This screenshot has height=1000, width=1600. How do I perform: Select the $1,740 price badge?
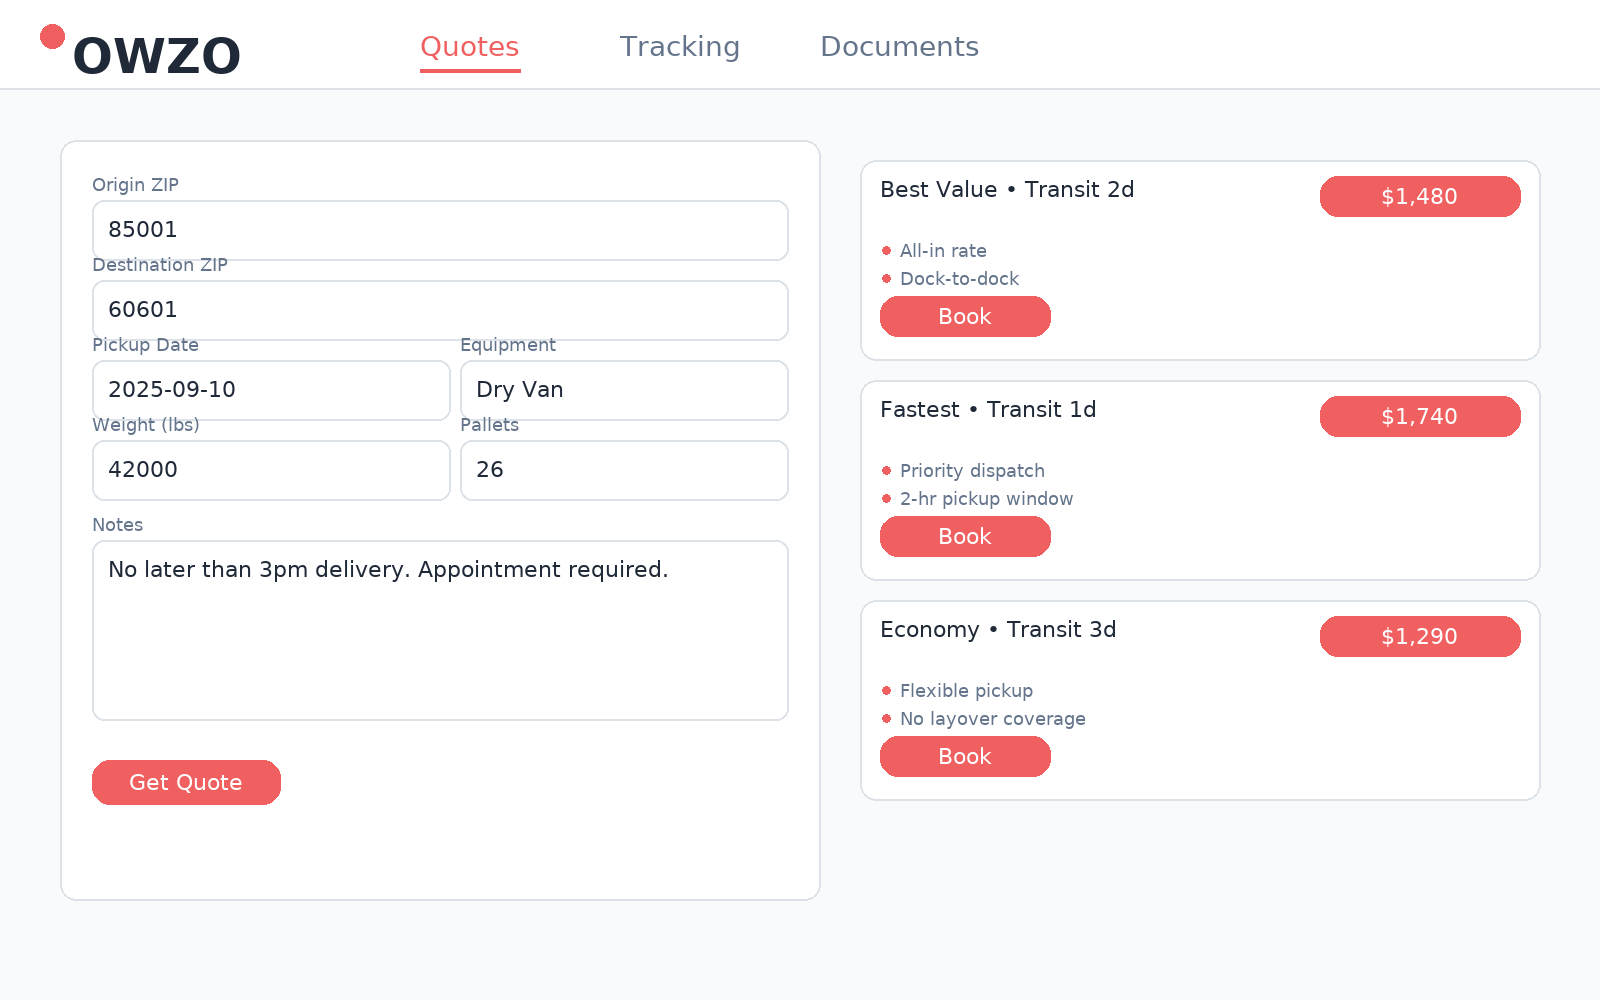(1420, 417)
